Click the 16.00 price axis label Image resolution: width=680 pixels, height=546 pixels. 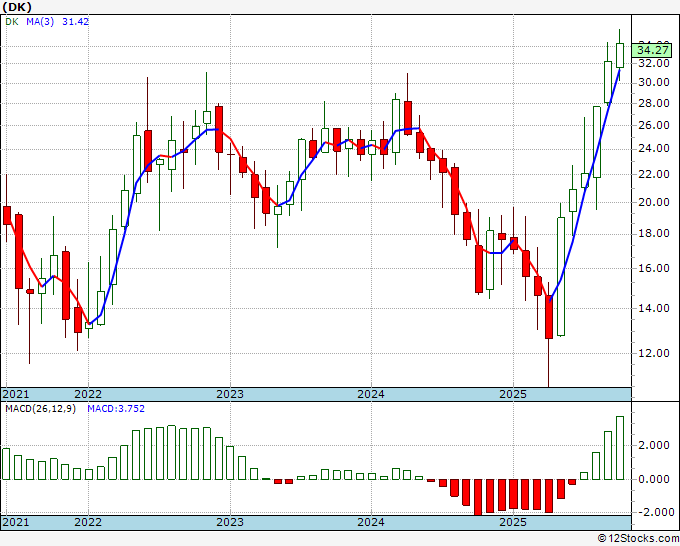tap(654, 268)
